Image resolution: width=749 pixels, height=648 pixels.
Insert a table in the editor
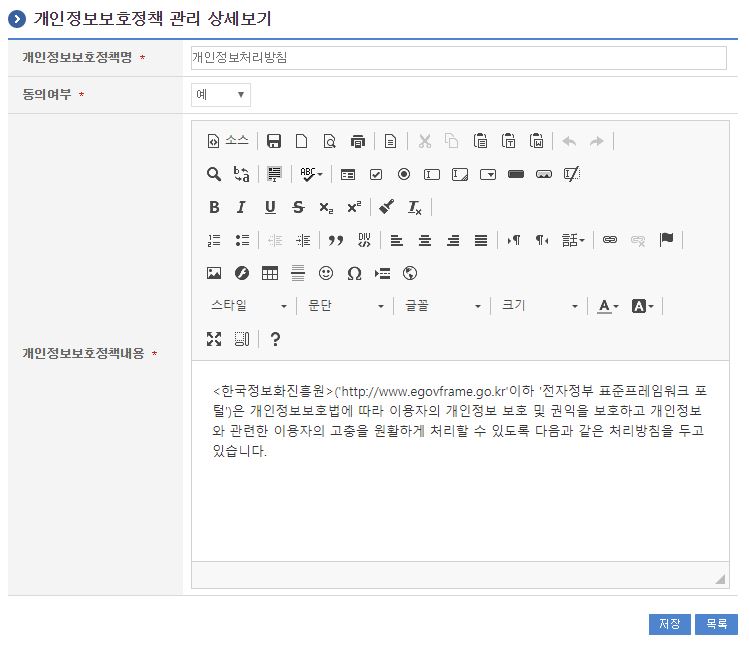270,273
